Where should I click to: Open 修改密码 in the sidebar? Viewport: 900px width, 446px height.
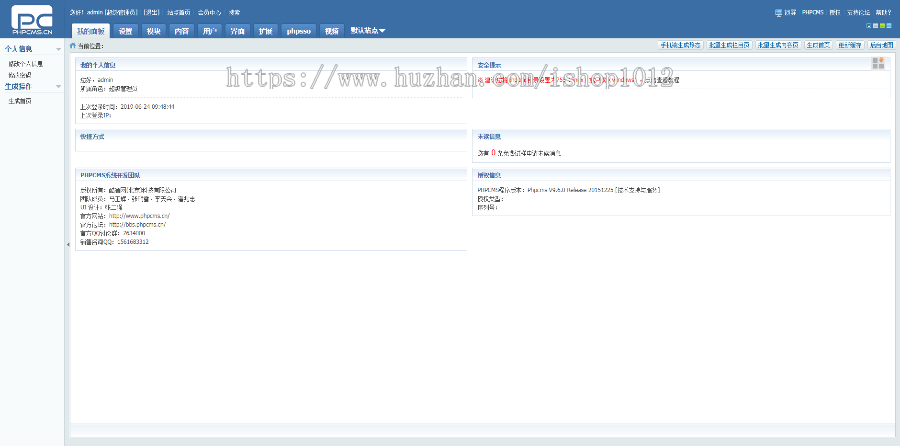point(20,75)
